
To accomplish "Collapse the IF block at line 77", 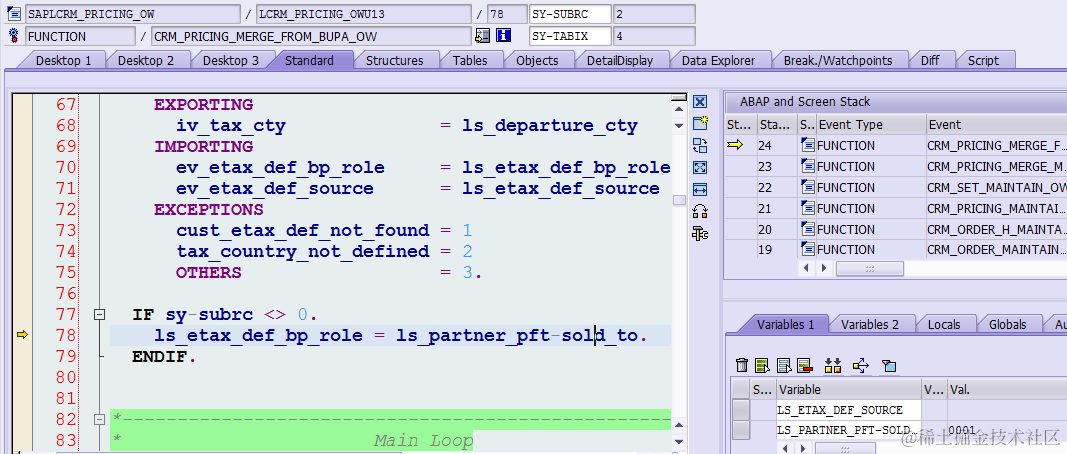I will 100,314.
